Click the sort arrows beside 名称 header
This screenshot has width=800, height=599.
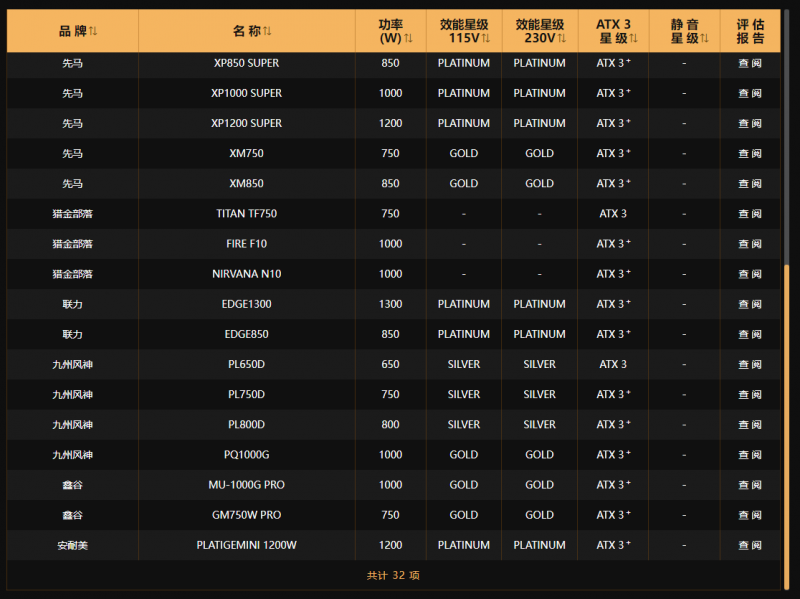pyautogui.click(x=267, y=31)
